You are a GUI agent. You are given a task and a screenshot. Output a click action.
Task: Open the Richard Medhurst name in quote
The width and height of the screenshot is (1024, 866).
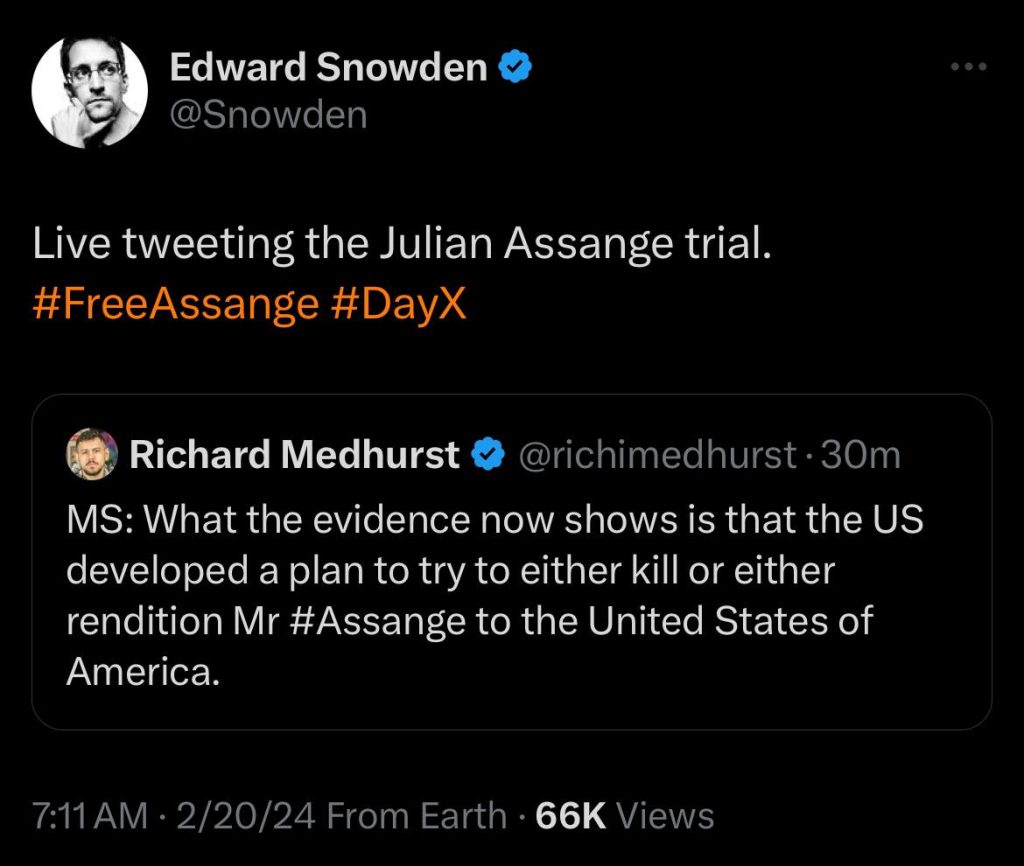[x=294, y=455]
